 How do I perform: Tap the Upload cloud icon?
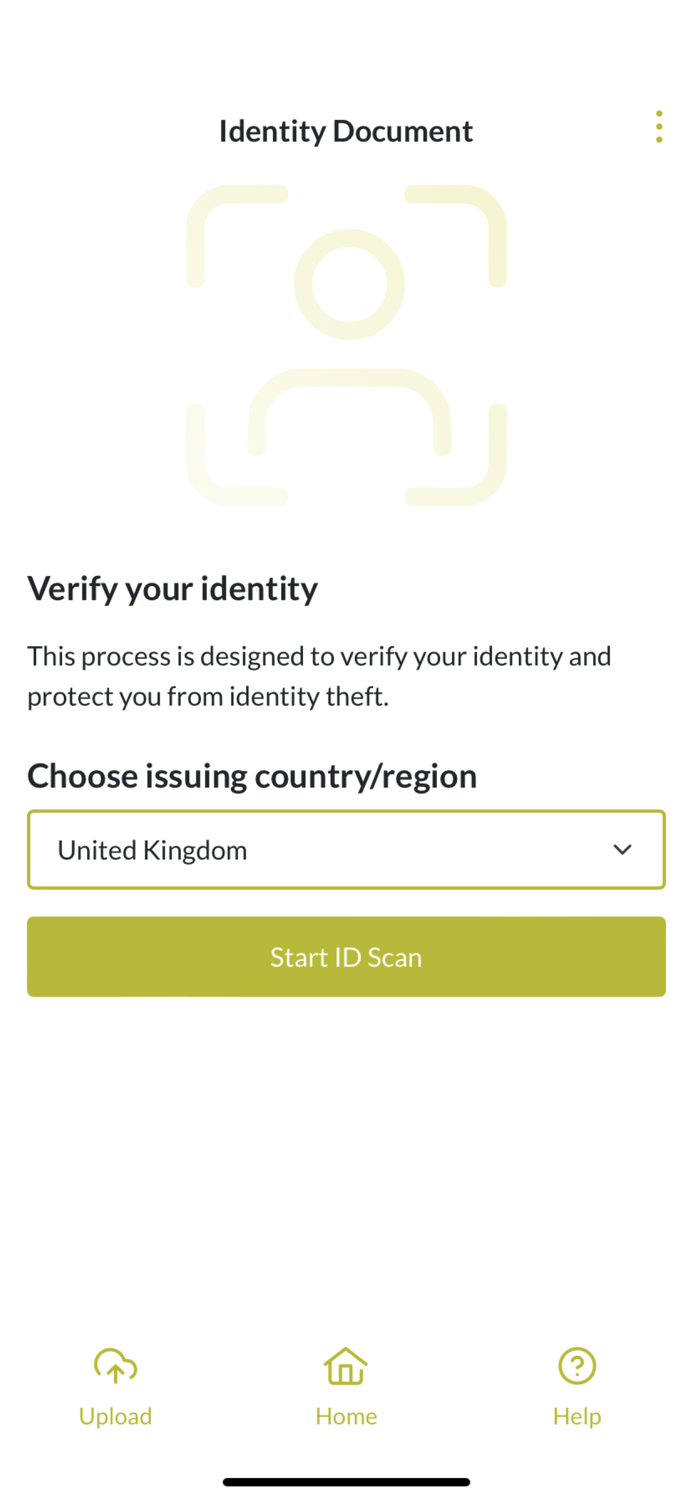(x=115, y=1366)
